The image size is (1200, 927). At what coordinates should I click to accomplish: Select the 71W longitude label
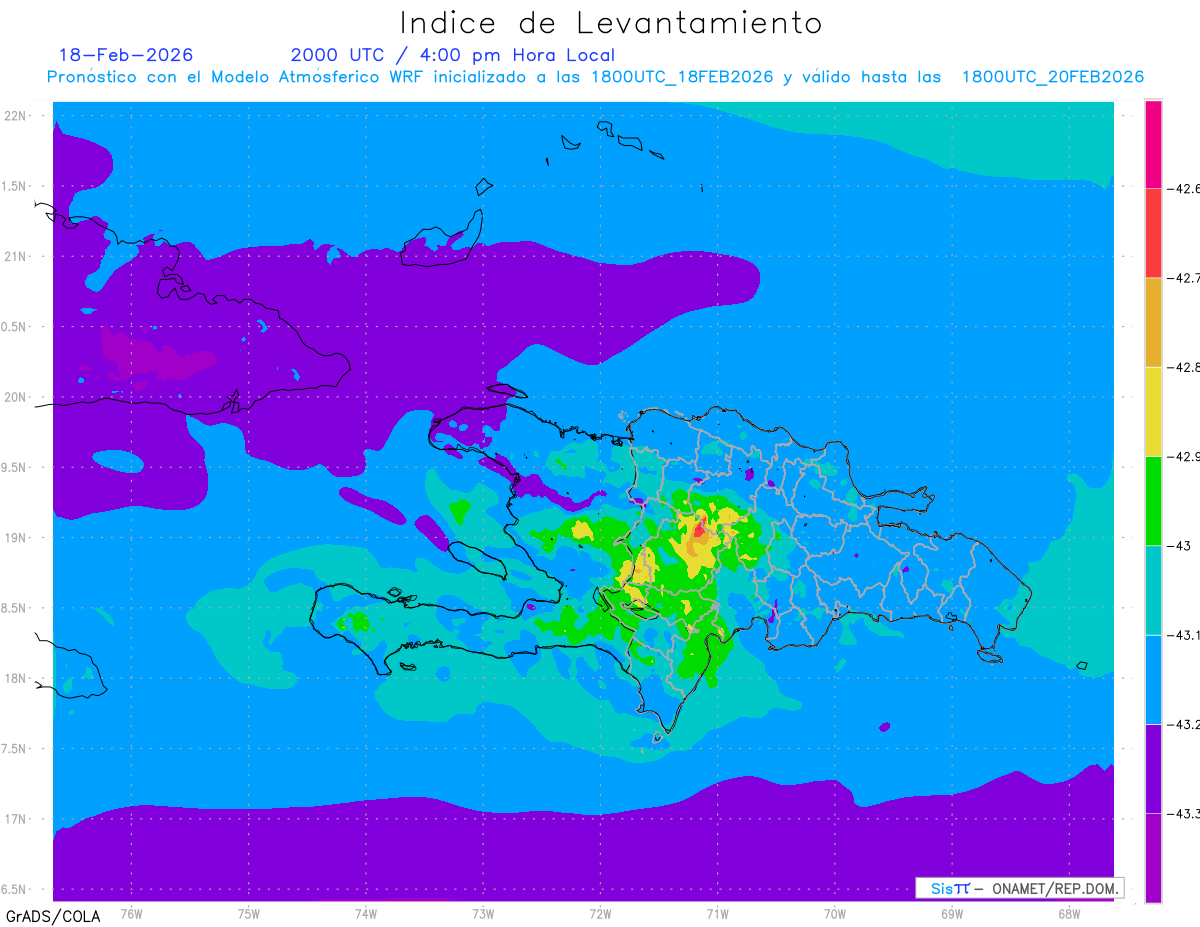pos(717,913)
